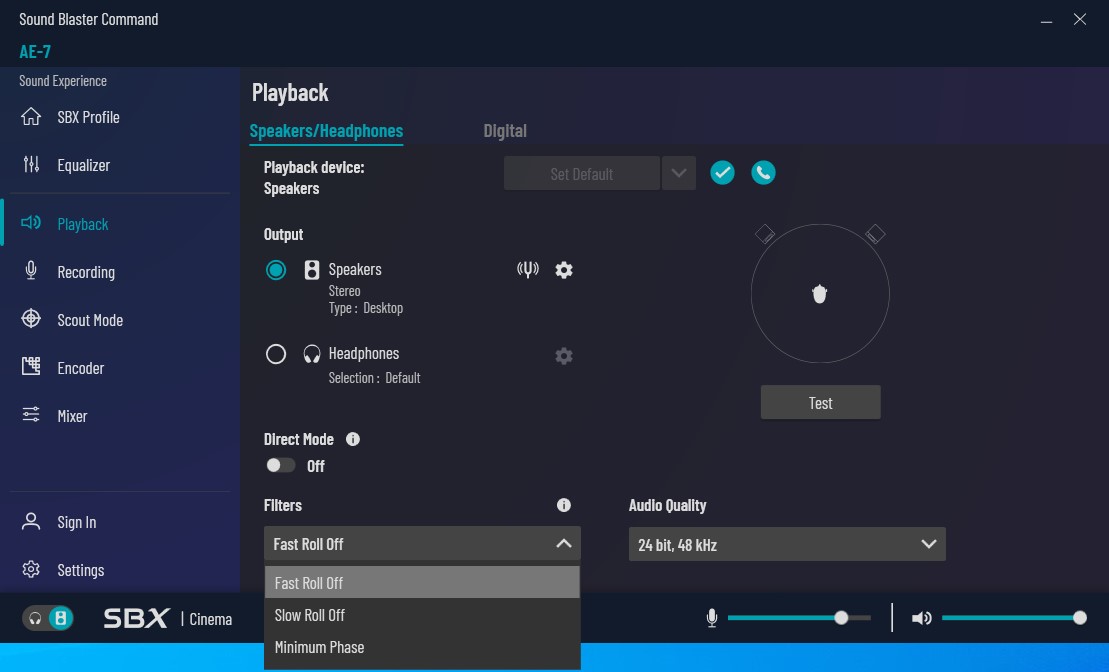Viewport: 1109px width, 672px height.
Task: Click the SBX logo in bottom bar
Action: click(x=137, y=618)
